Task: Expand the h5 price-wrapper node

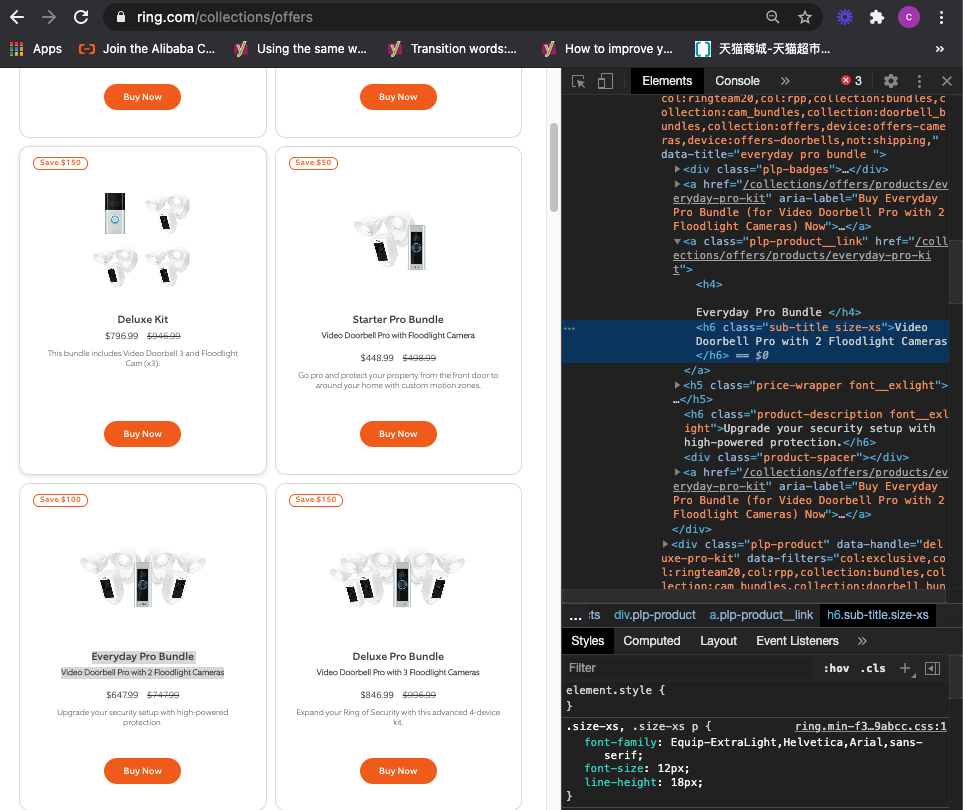Action: point(677,385)
